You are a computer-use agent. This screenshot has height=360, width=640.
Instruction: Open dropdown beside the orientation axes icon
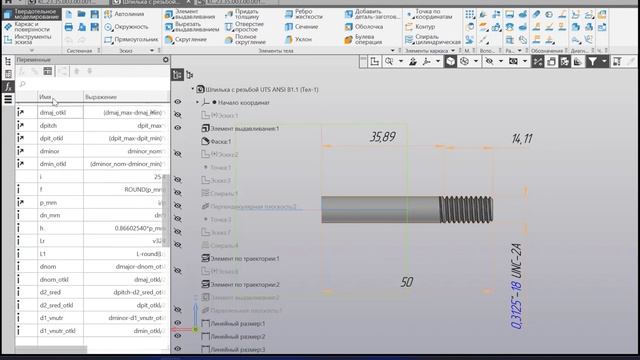coord(438,62)
